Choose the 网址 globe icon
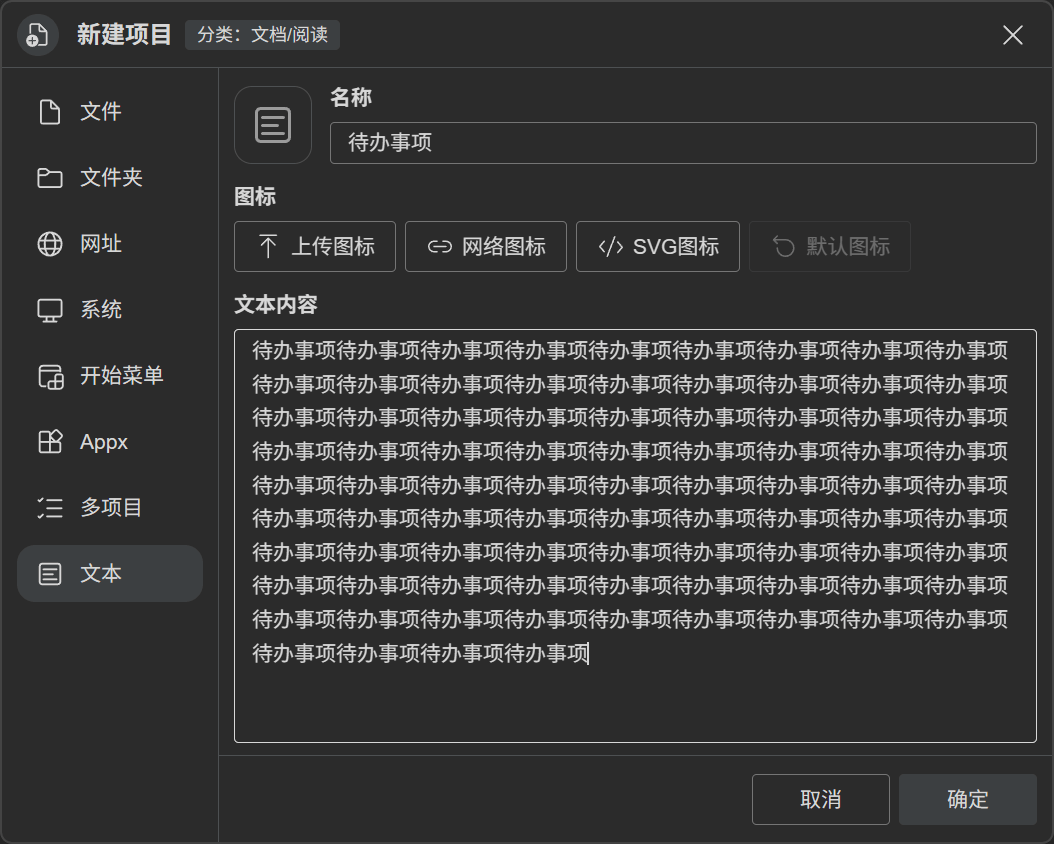The width and height of the screenshot is (1054, 844). tap(50, 244)
